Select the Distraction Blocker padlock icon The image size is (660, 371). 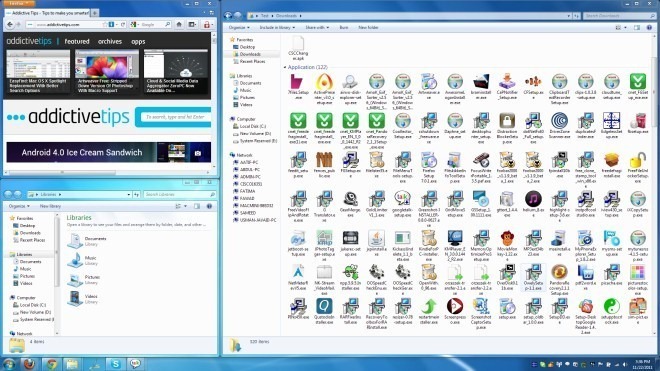coord(507,120)
